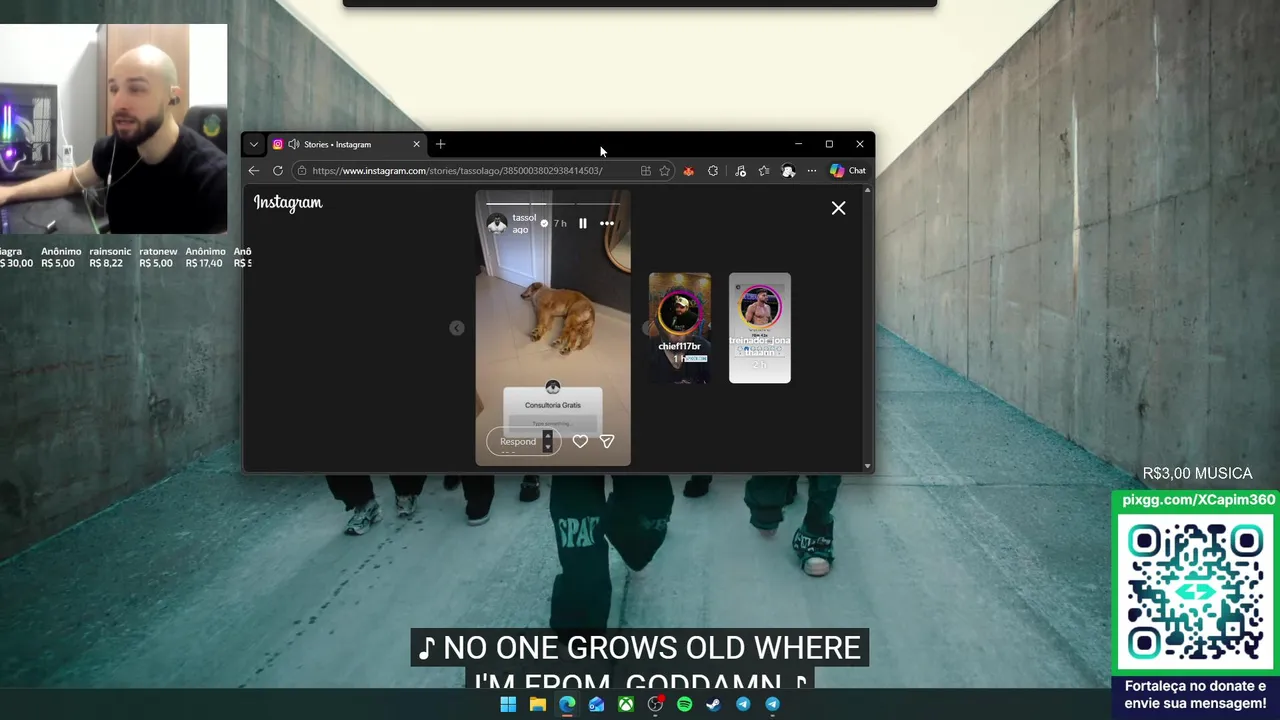1280x720 pixels.
Task: Go to the previous story with left arrow
Action: point(457,328)
